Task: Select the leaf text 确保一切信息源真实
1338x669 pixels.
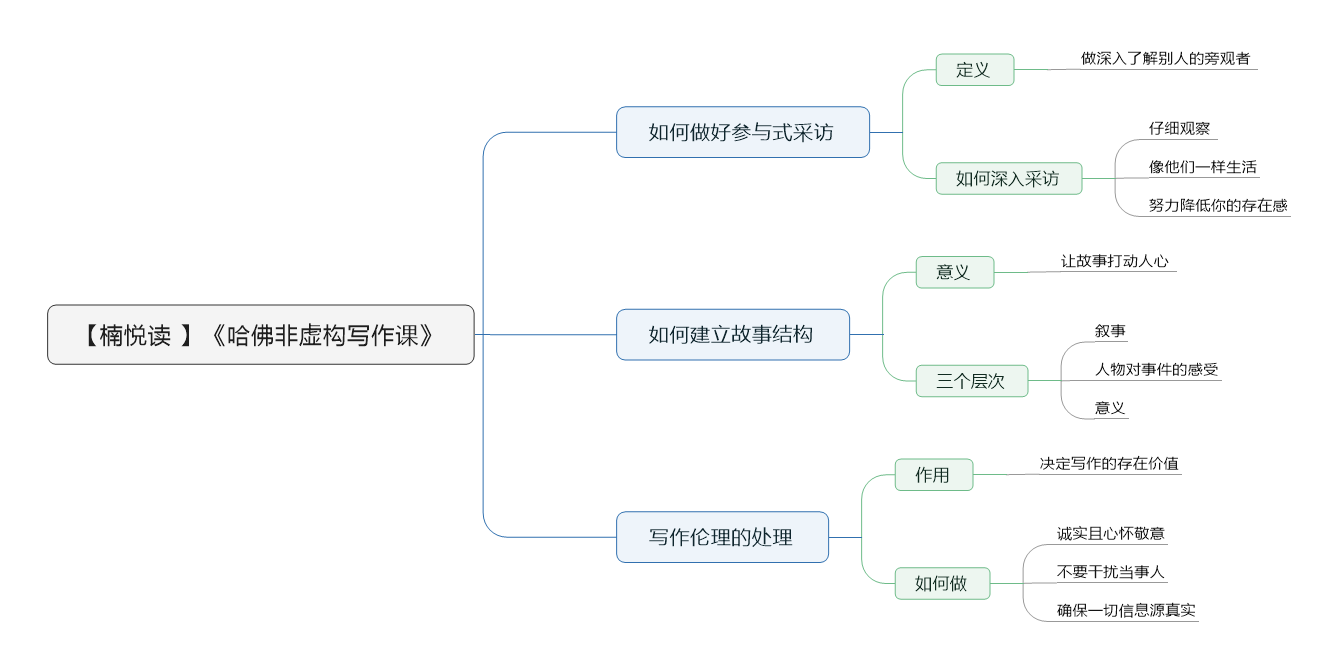Action: pyautogui.click(x=1126, y=610)
